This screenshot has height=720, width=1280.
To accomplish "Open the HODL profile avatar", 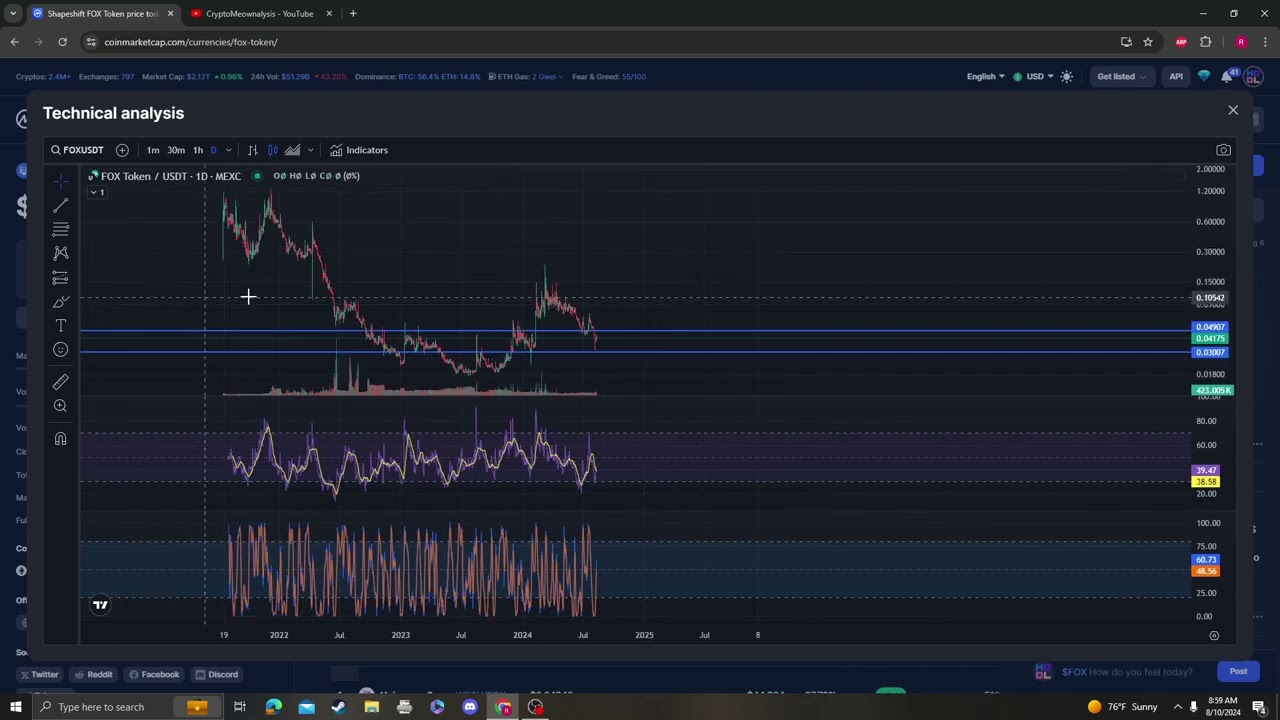I will click(x=1252, y=78).
